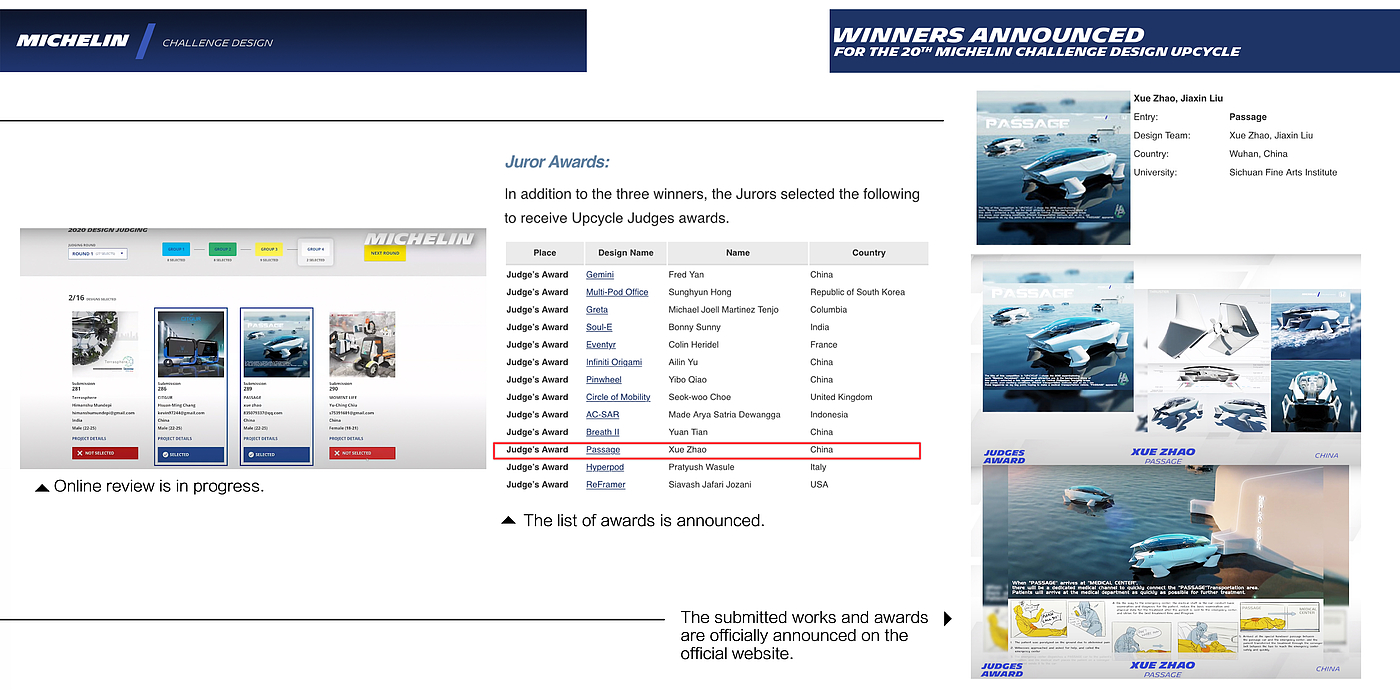Click country cell 'Republic of South Korea'
This screenshot has width=1400, height=700.
(857, 292)
